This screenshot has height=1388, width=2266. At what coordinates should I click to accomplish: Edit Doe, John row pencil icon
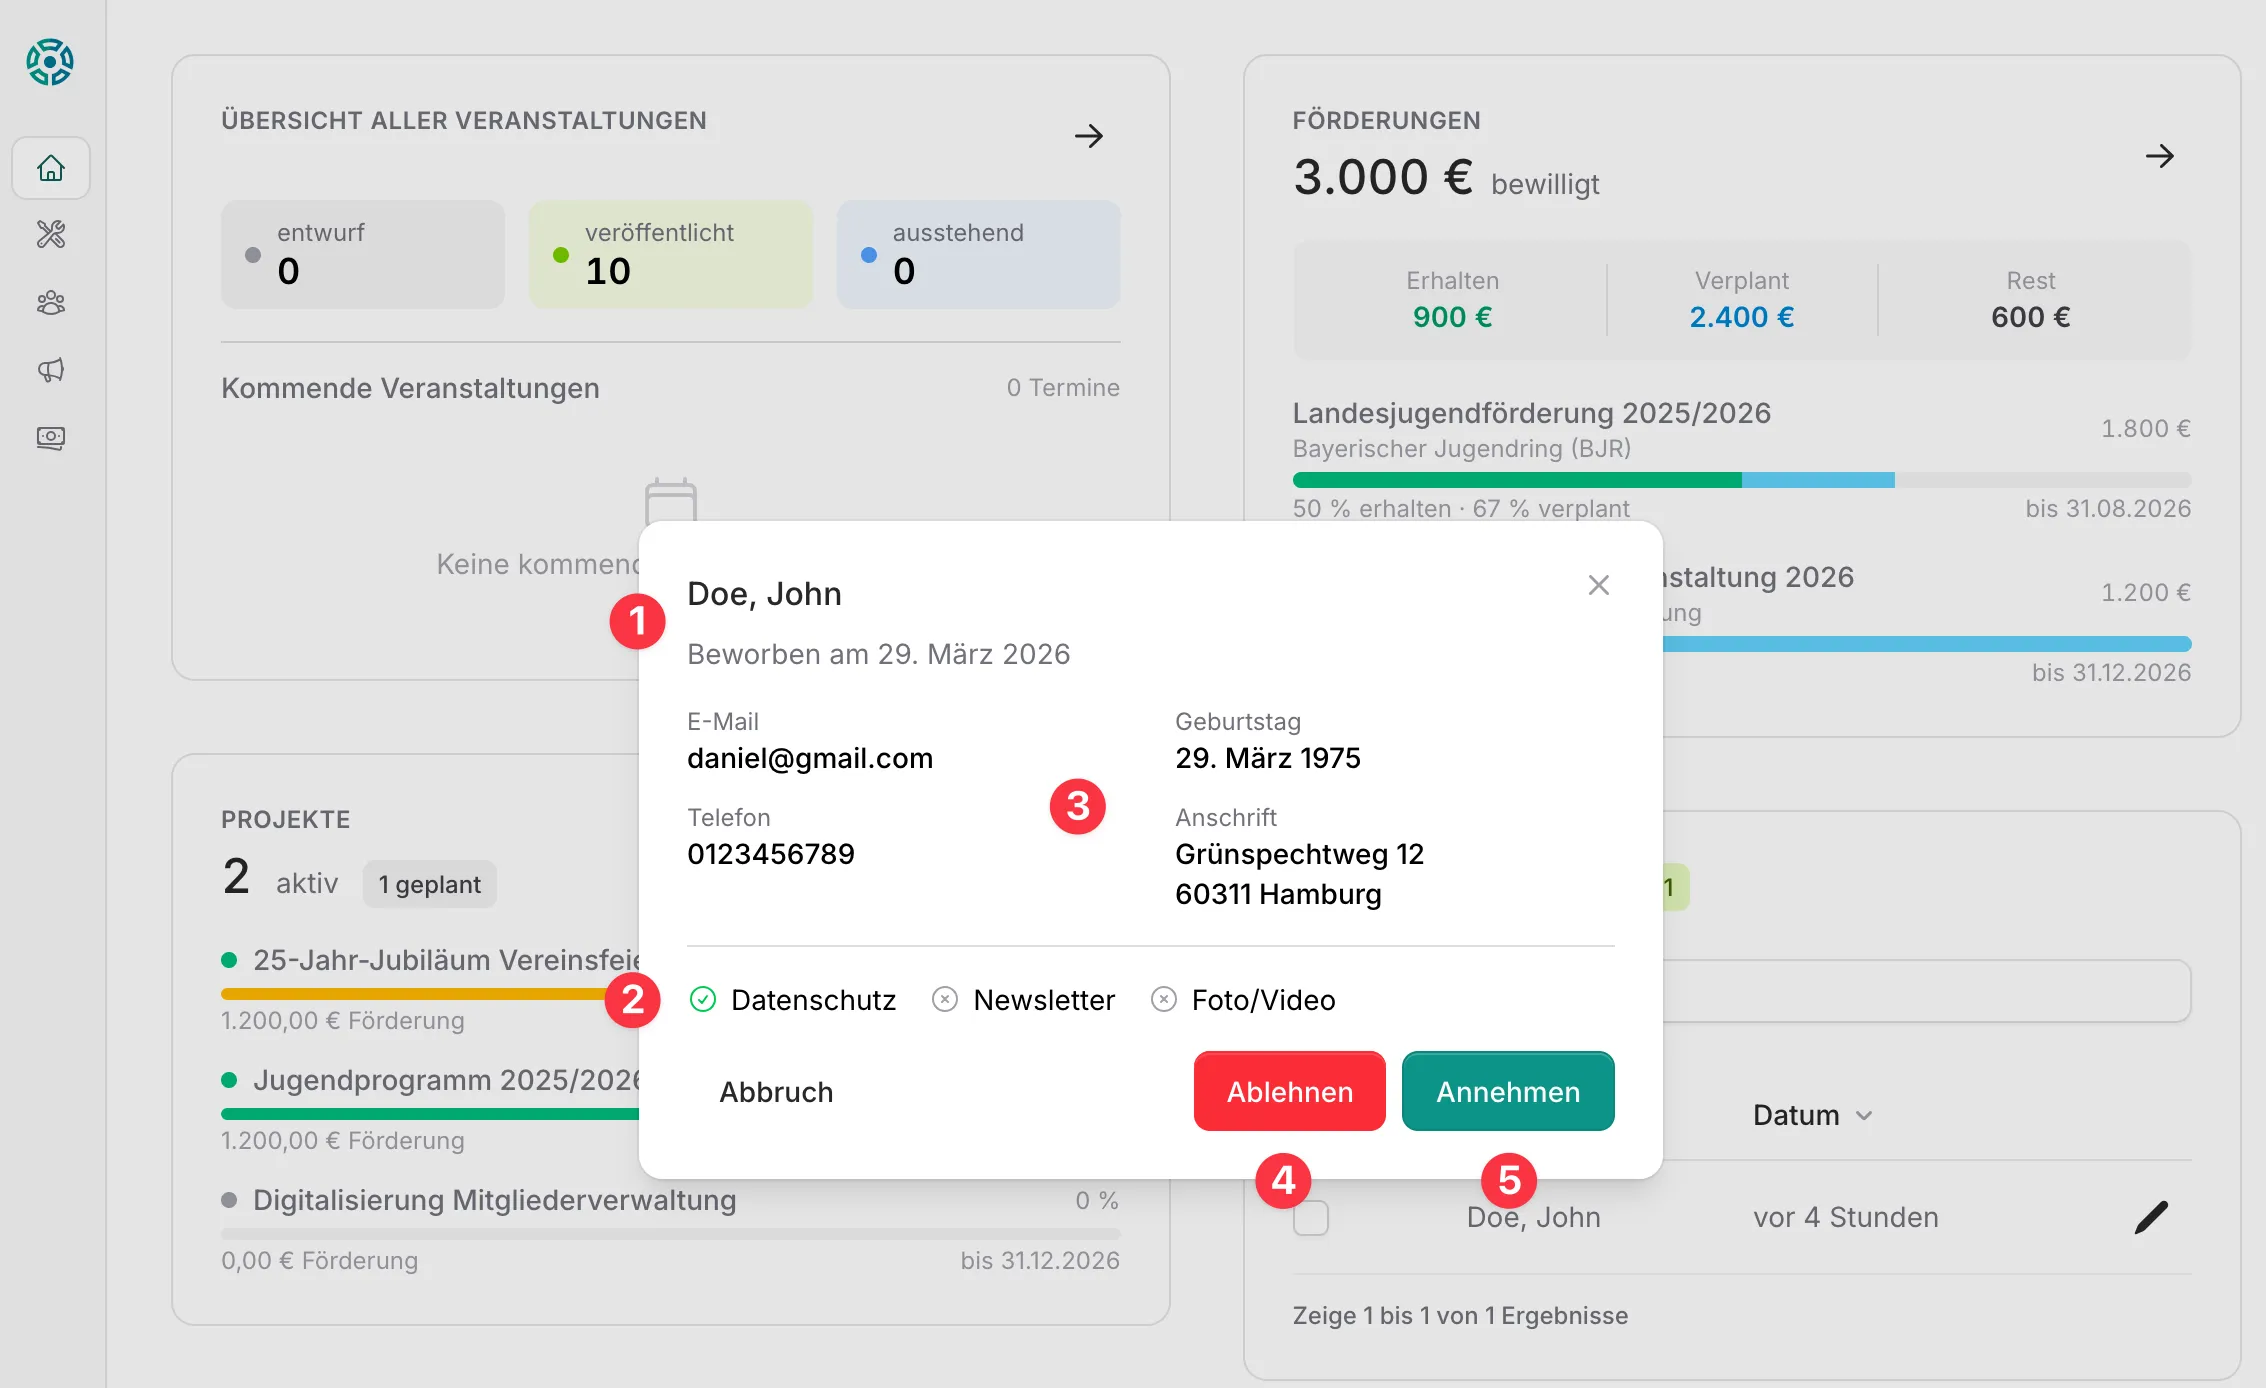click(2151, 1217)
